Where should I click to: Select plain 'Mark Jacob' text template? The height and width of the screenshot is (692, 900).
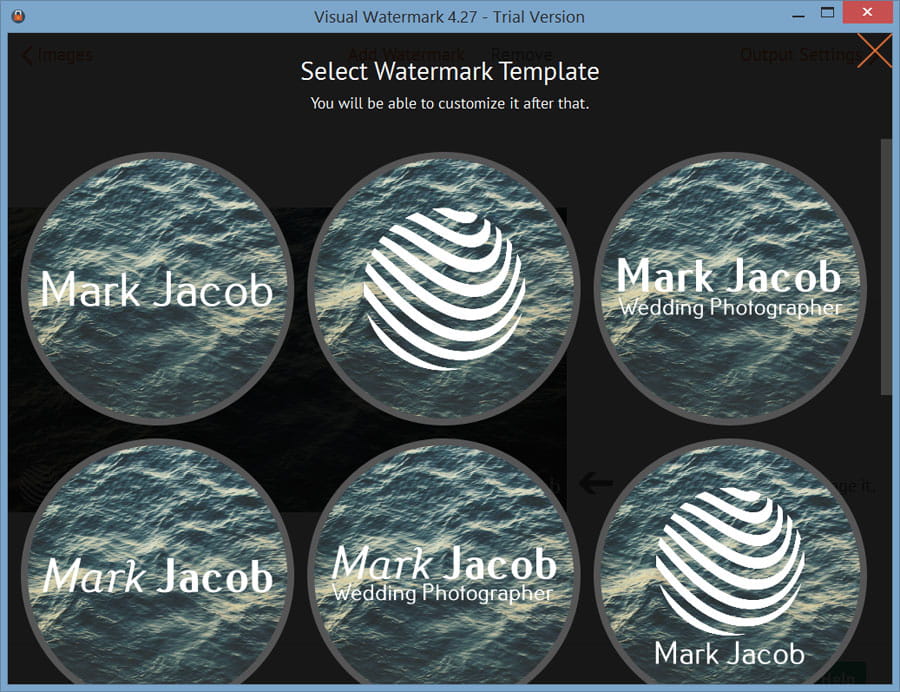pos(157,288)
